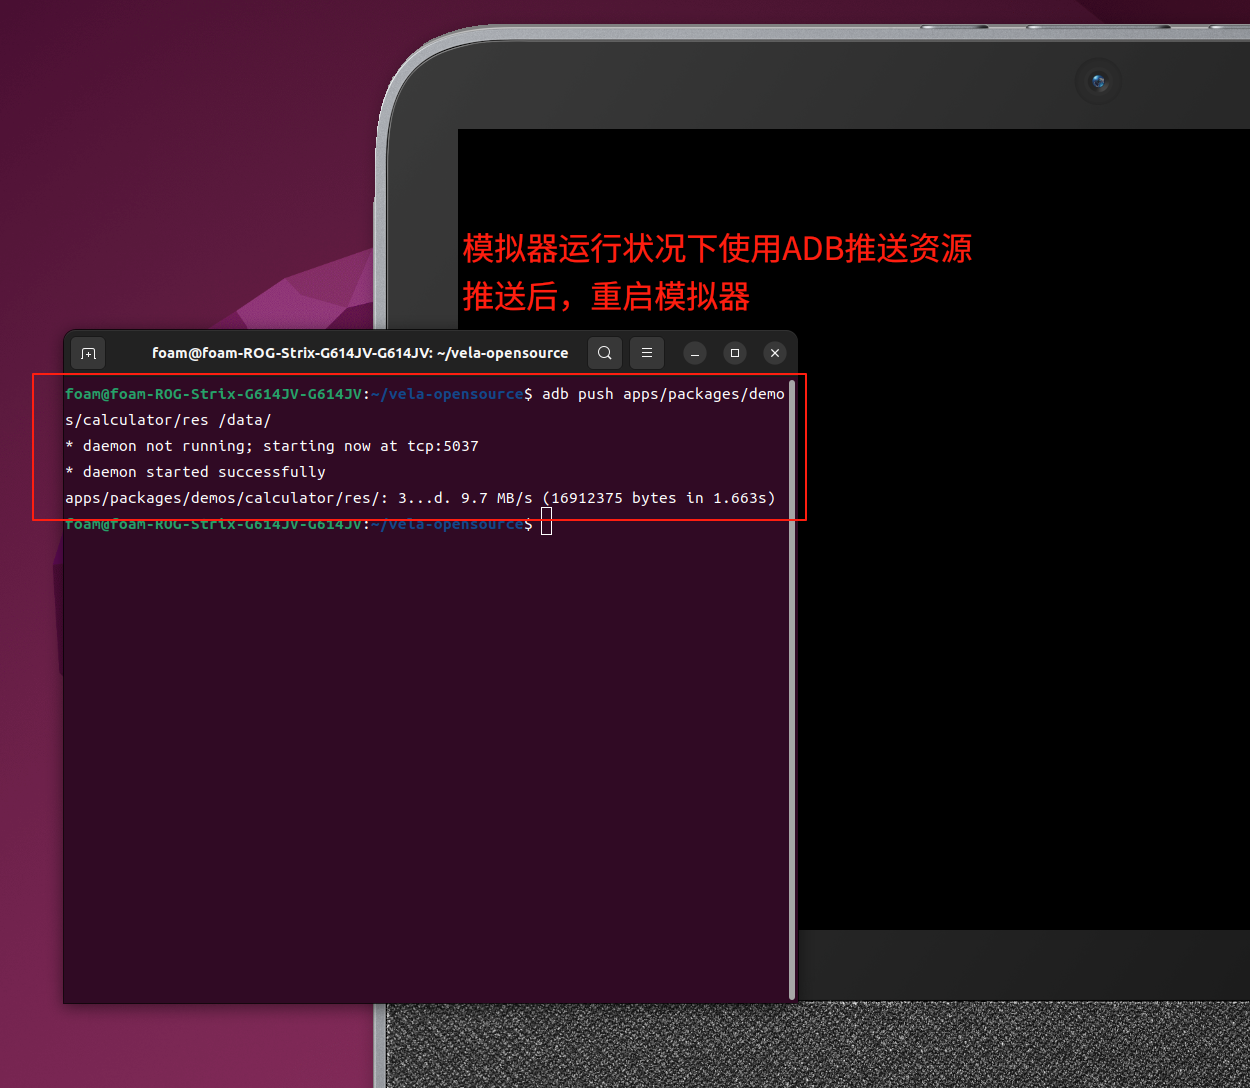Click the 'daemon started successfully' line
Image resolution: width=1250 pixels, height=1088 pixels.
point(195,472)
